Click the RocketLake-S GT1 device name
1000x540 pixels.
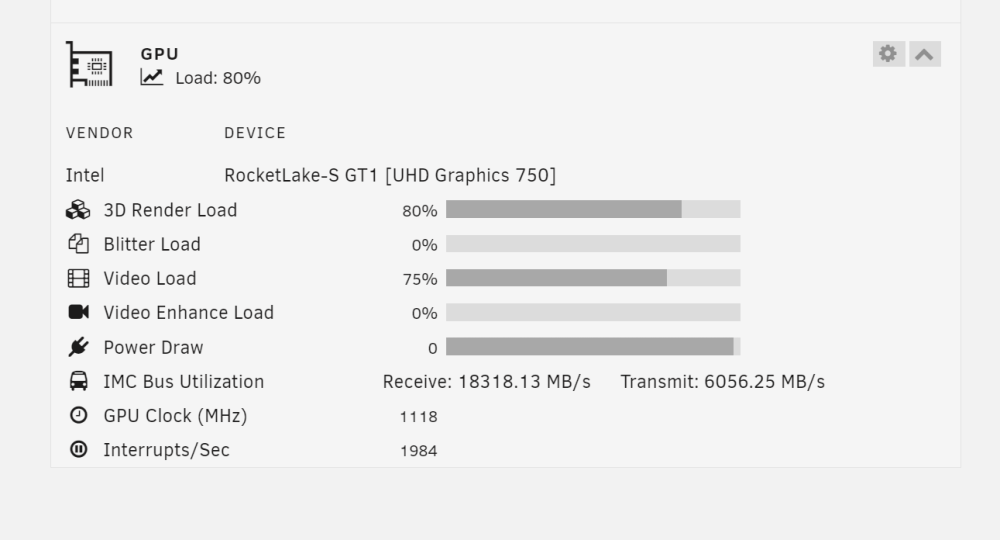coord(390,175)
